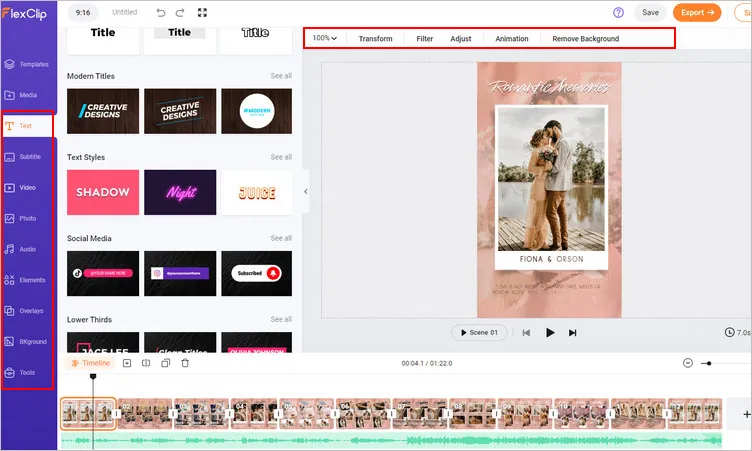
Task: See all Text Styles
Action: click(281, 157)
